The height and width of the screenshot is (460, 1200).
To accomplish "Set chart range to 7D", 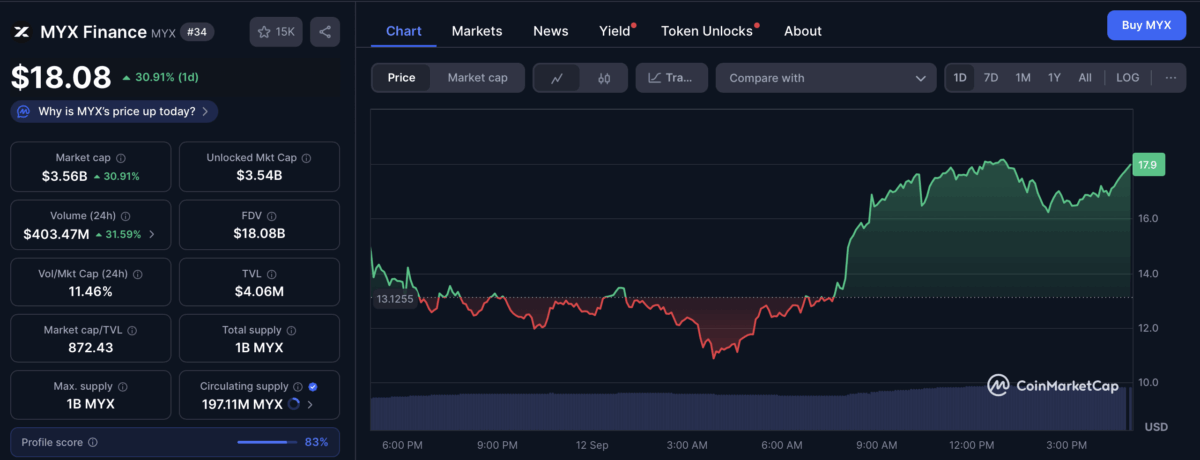I will 991,78.
